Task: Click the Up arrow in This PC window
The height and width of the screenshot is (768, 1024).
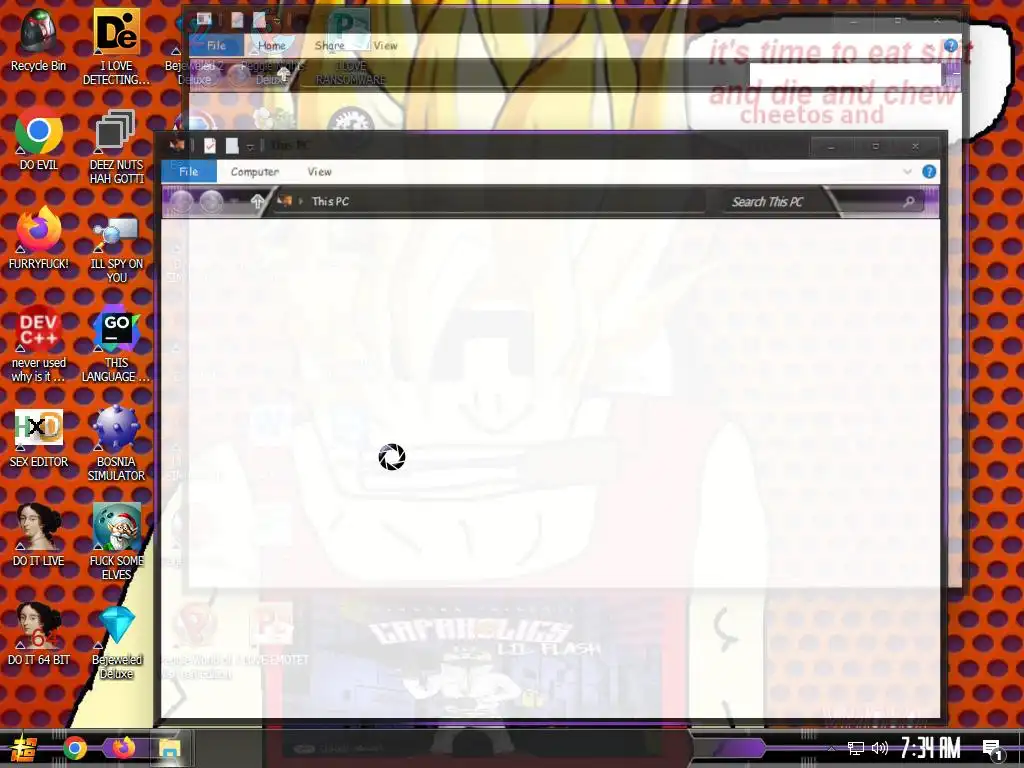Action: [x=257, y=202]
